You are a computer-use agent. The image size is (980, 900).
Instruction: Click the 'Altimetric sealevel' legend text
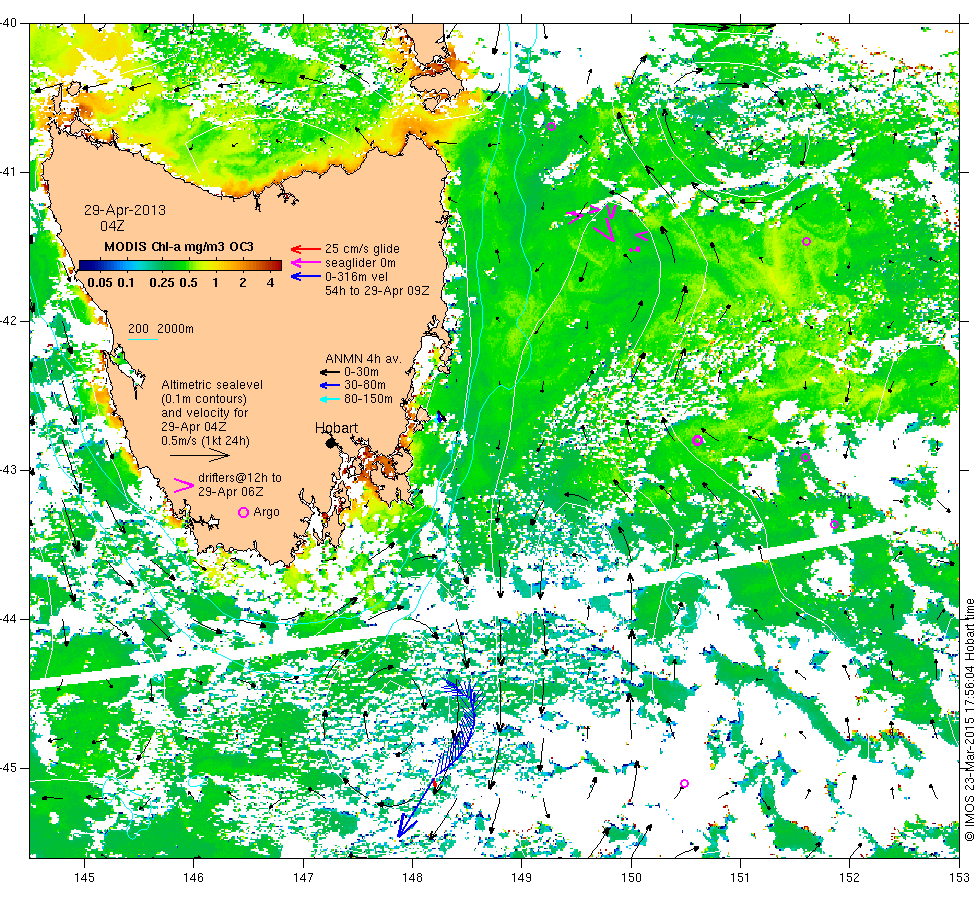[212, 385]
